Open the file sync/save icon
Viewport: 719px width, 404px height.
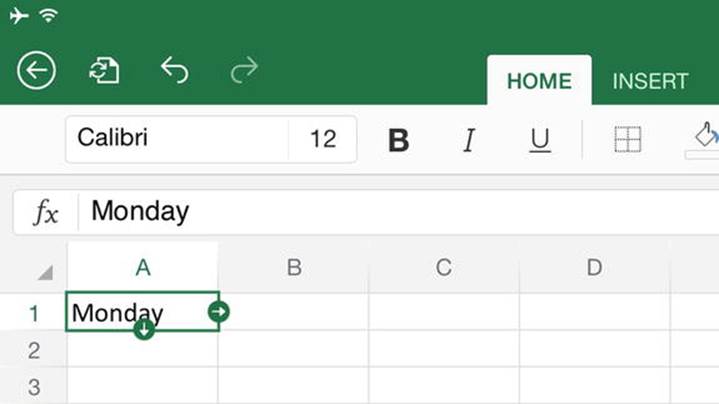[104, 70]
